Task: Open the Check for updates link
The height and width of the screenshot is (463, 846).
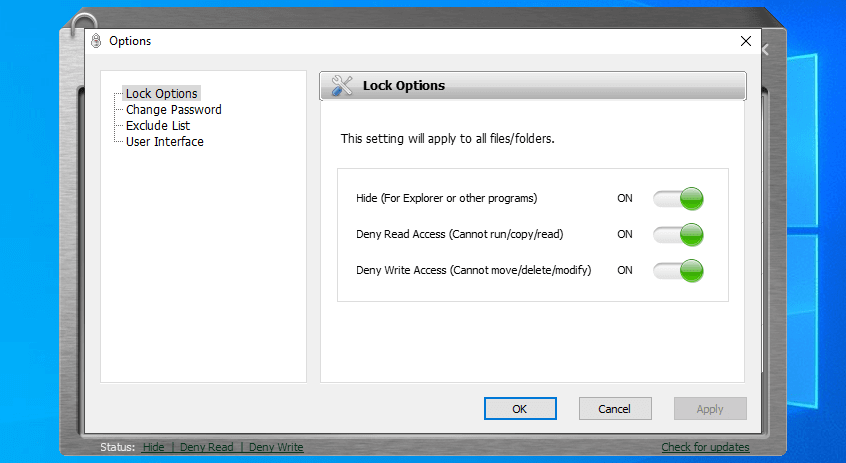Action: [x=705, y=447]
